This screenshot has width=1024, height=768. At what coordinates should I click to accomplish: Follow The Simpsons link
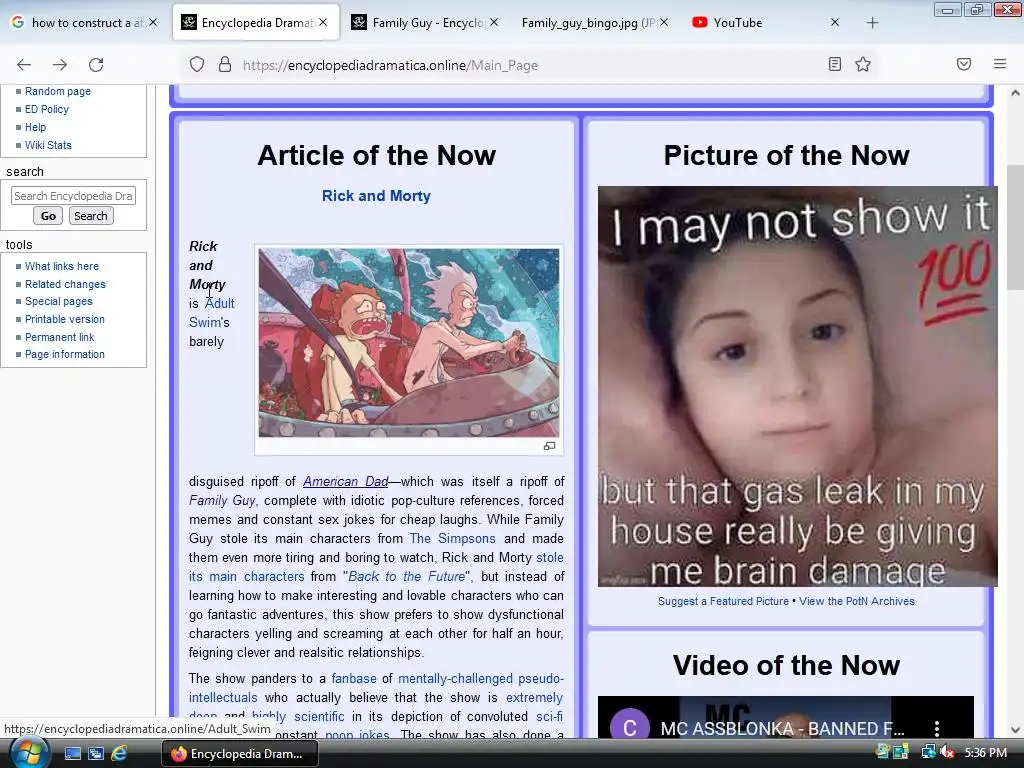[x=453, y=539]
